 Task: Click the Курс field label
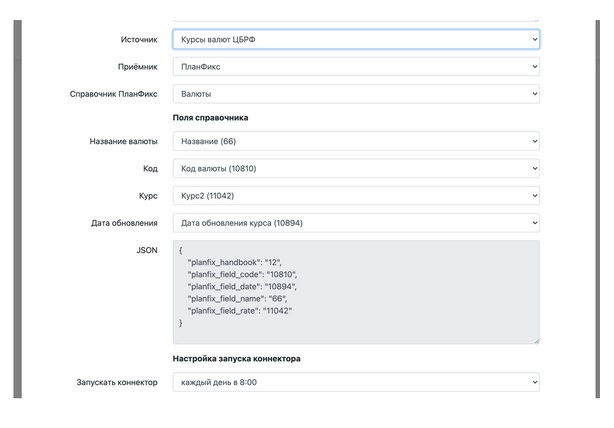(x=148, y=196)
